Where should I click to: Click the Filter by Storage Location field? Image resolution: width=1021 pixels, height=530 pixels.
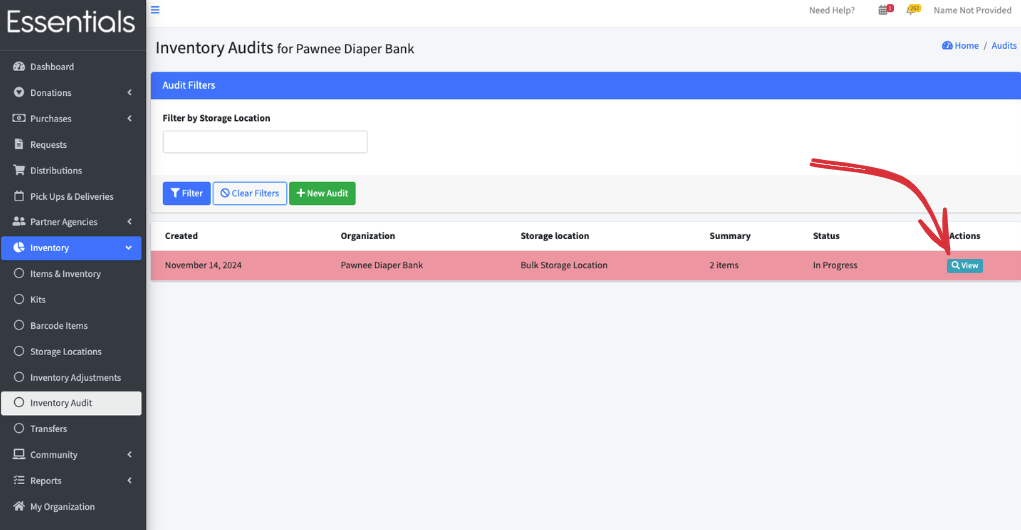point(265,142)
